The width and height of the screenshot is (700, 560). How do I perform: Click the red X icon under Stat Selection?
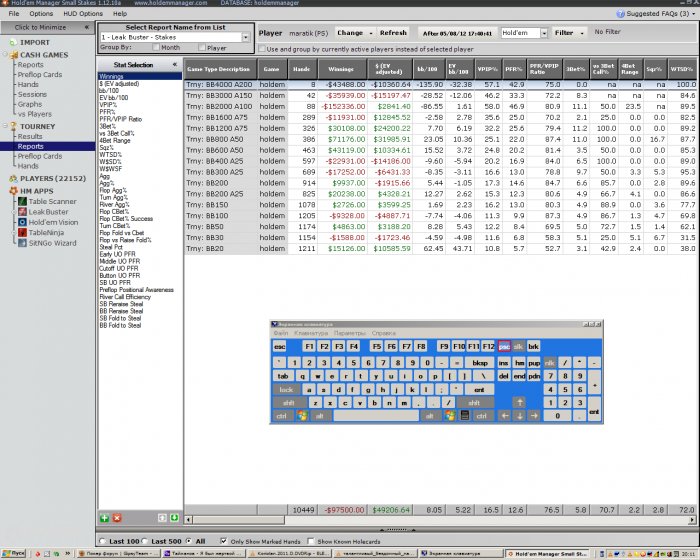pos(117,518)
